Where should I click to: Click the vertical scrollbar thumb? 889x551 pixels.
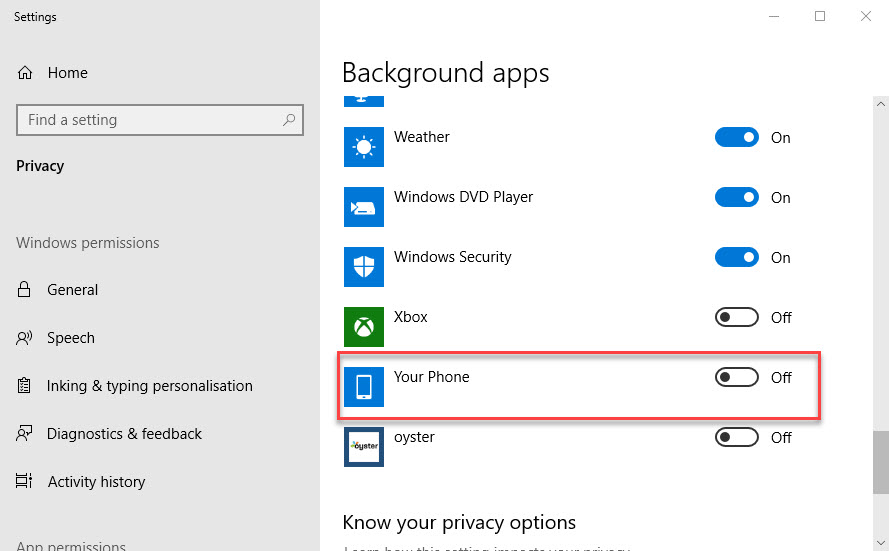tap(880, 463)
